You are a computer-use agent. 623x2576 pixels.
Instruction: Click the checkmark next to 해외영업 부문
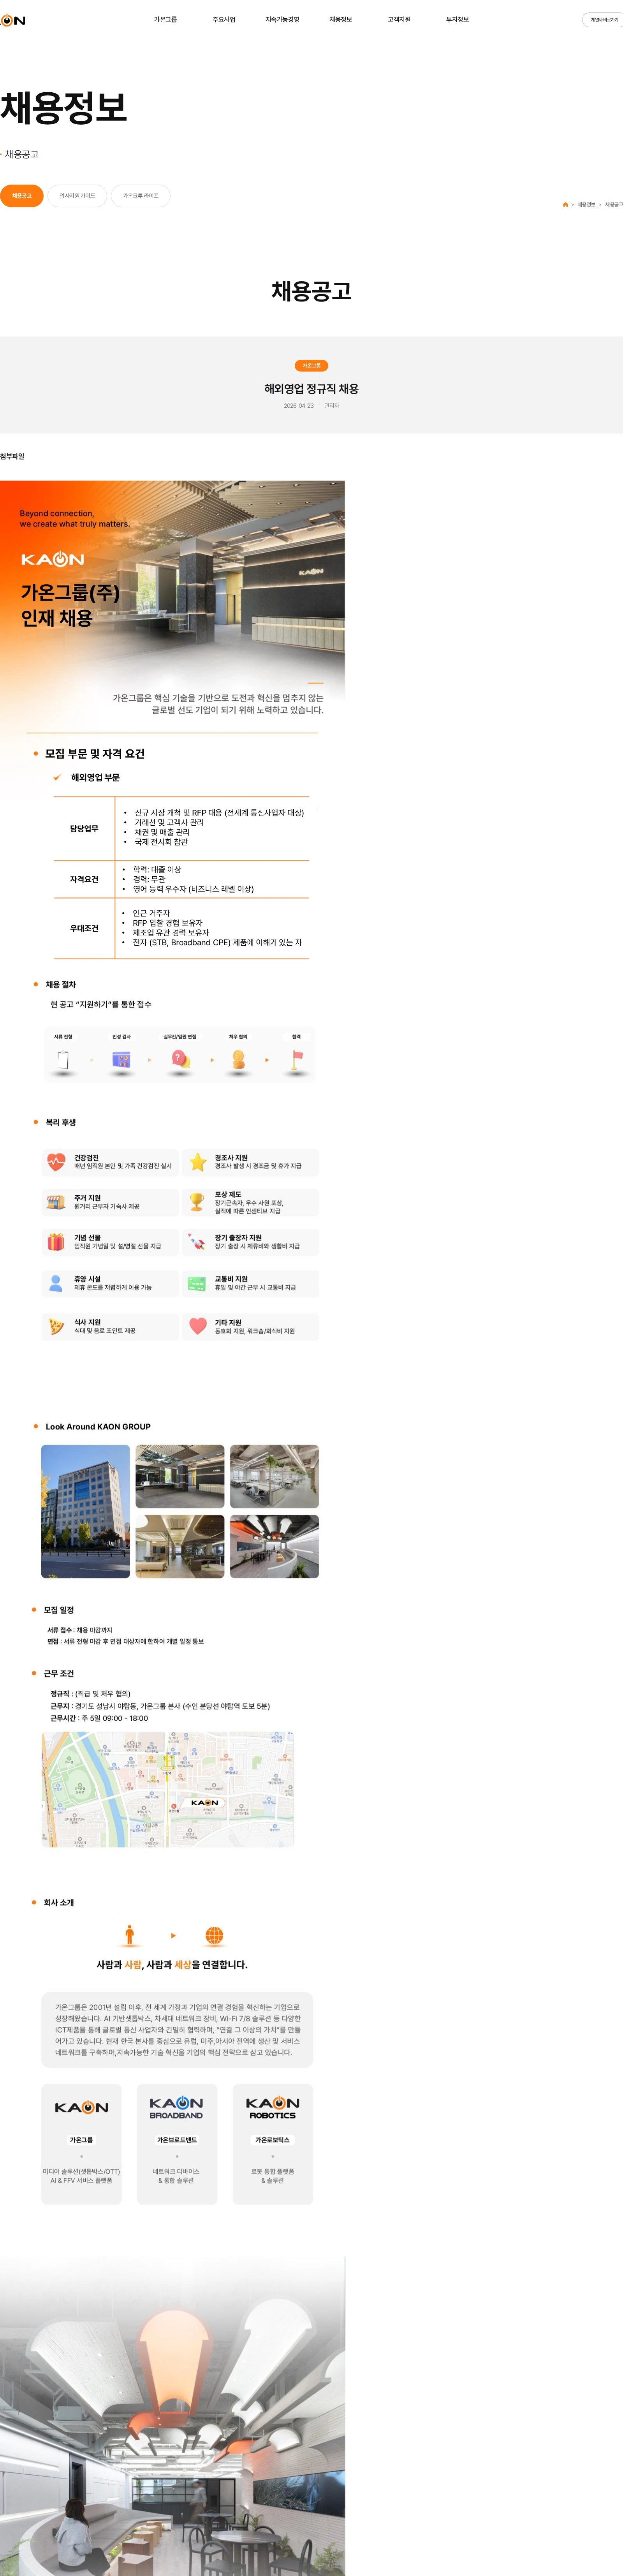[x=57, y=777]
